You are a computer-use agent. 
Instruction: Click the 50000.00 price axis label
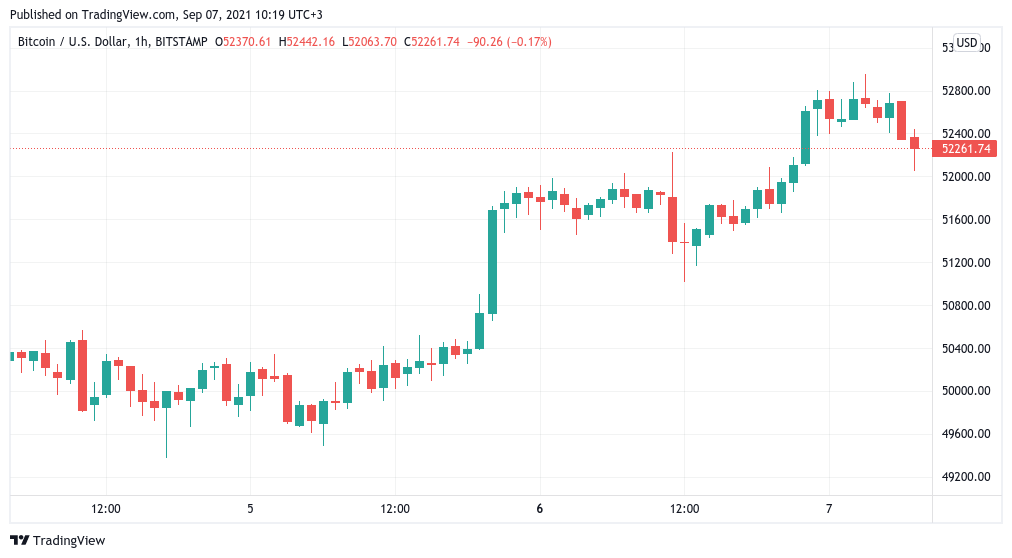coord(966,391)
